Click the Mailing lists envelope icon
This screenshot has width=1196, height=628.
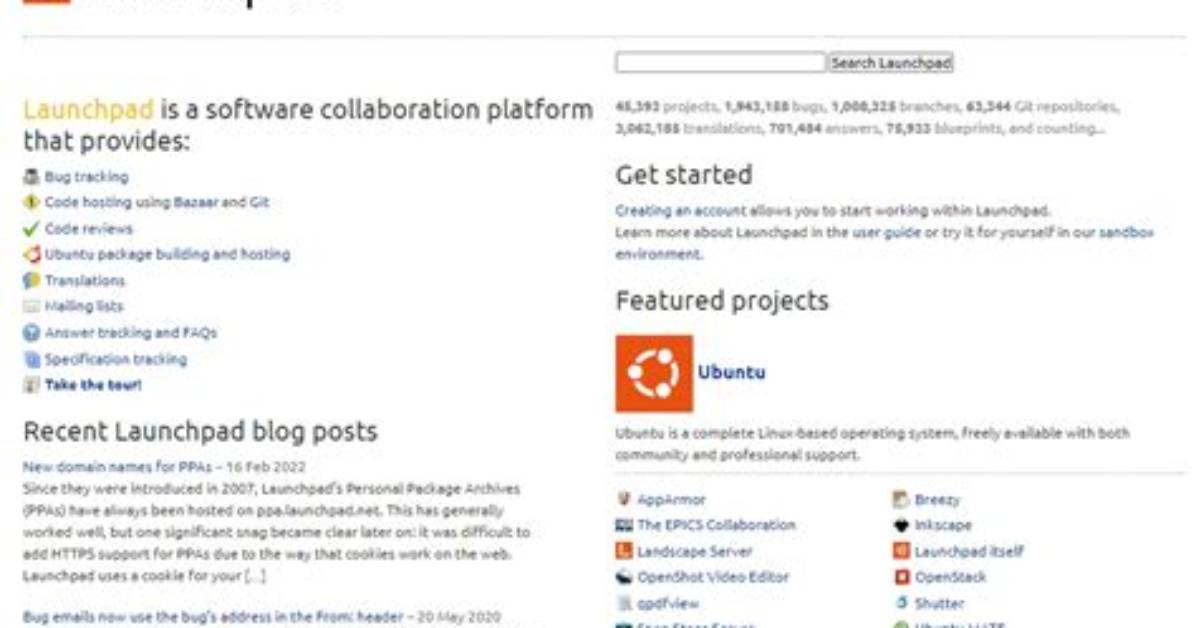coord(31,306)
